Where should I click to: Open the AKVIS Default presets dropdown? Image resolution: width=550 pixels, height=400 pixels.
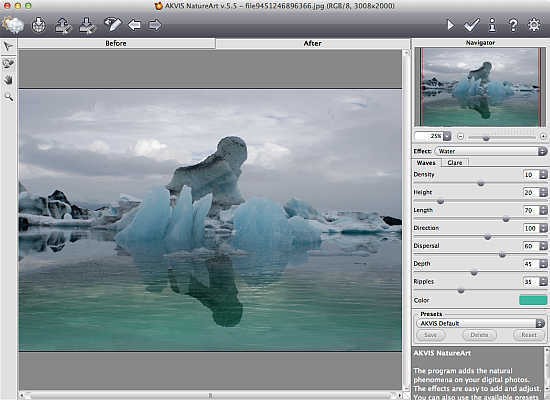[481, 323]
